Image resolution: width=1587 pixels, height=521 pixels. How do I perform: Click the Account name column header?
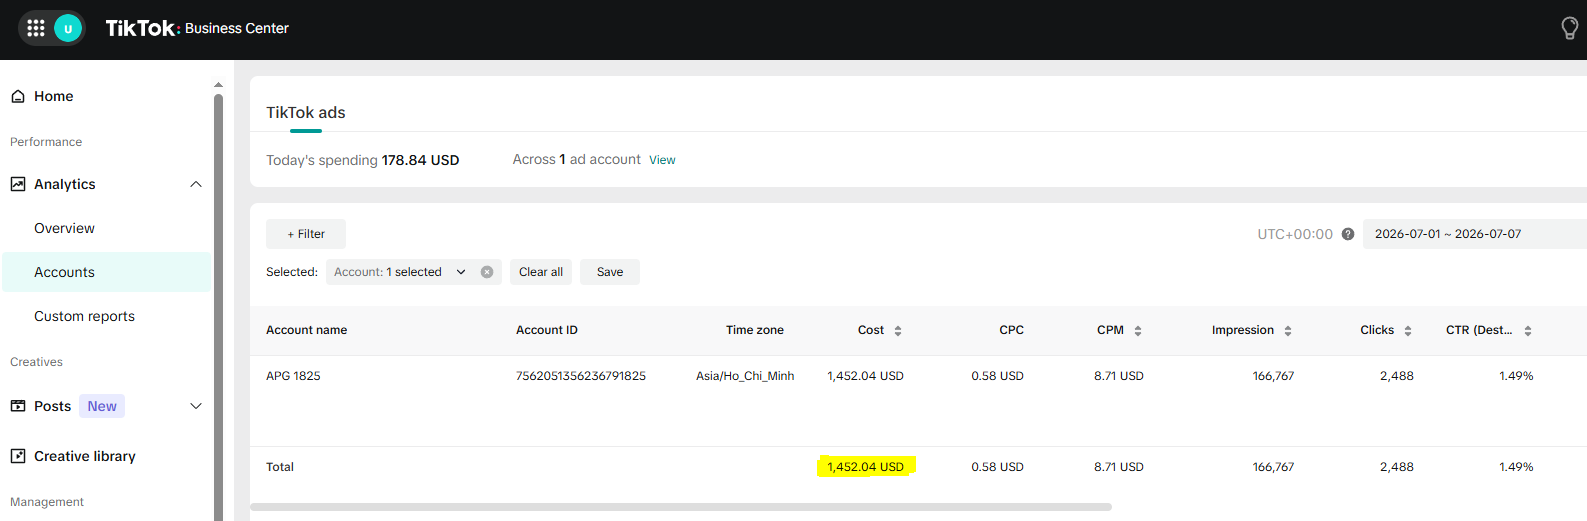tap(307, 330)
